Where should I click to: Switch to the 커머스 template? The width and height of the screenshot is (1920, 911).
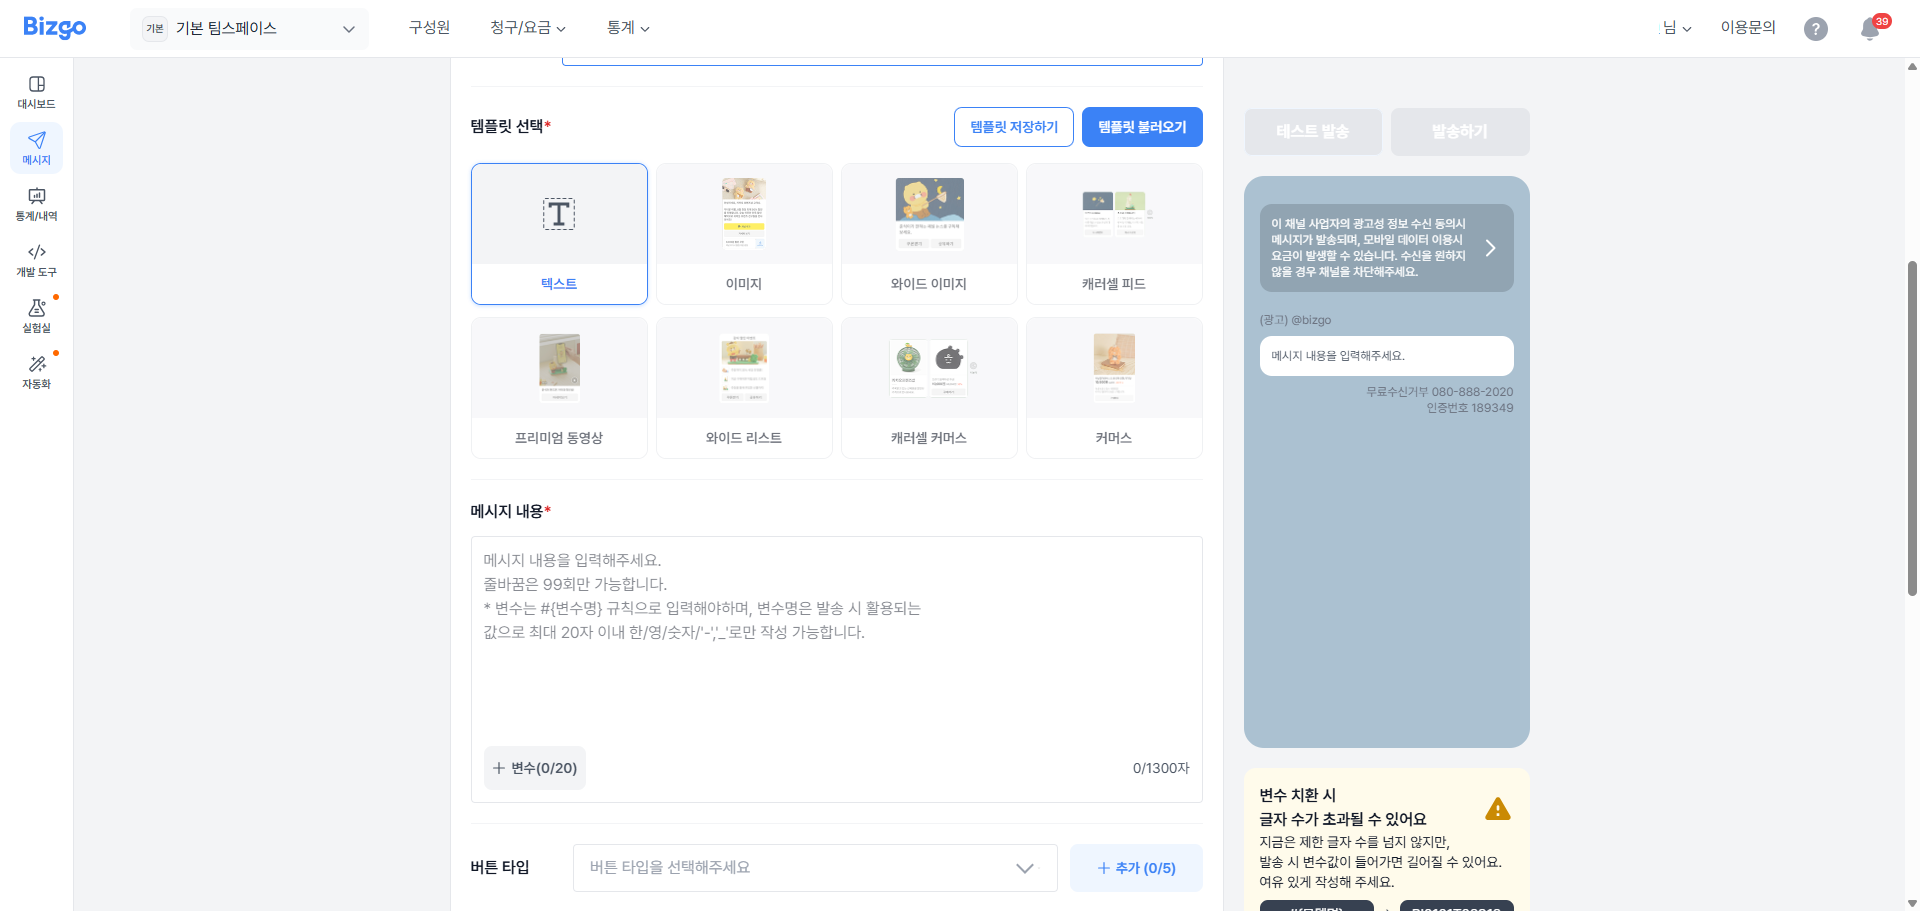point(1114,388)
